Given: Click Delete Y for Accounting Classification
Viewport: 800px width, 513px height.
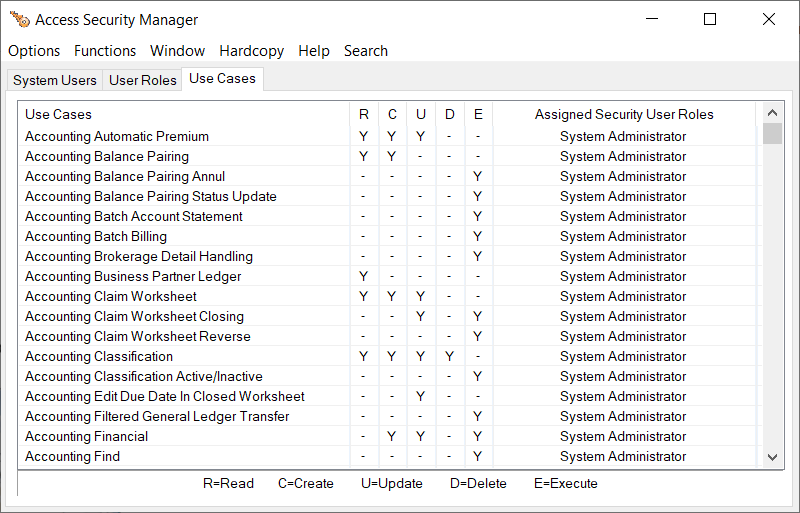Looking at the screenshot, I should tap(449, 356).
